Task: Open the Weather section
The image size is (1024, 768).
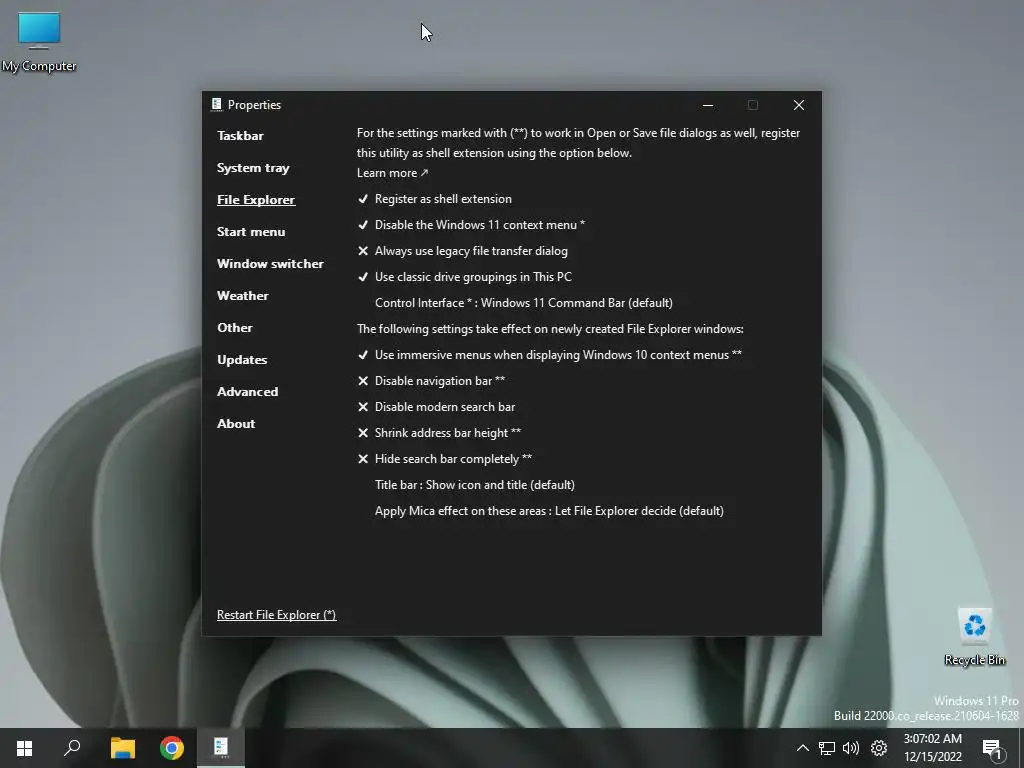Action: click(242, 296)
